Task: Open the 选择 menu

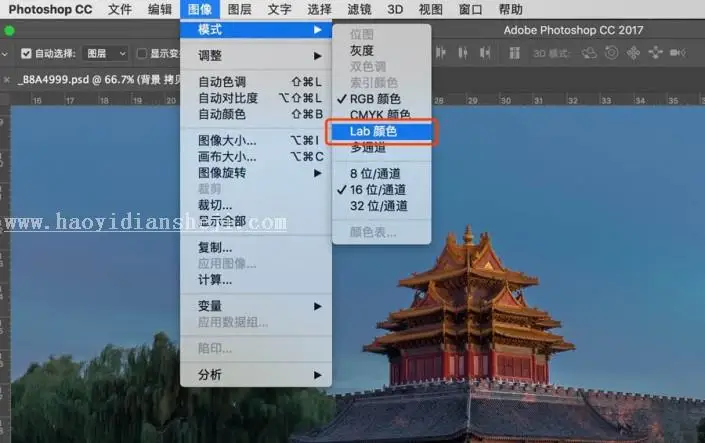Action: [319, 9]
